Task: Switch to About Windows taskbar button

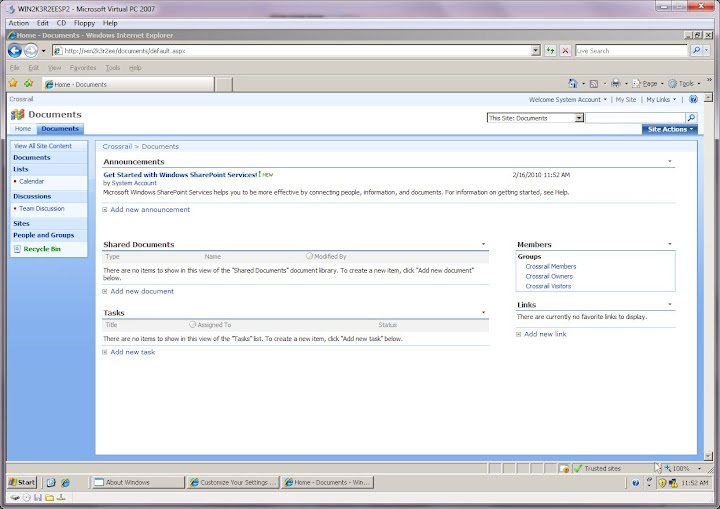Action: [138, 482]
